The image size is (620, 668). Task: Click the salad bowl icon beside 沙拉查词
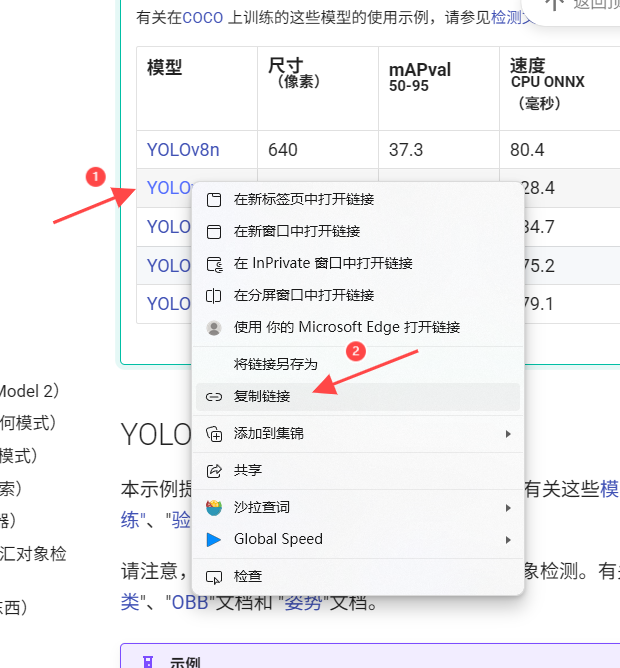[x=214, y=508]
